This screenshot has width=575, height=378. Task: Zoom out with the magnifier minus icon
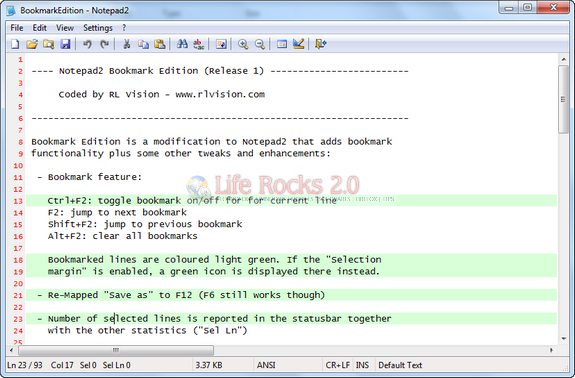coord(260,44)
